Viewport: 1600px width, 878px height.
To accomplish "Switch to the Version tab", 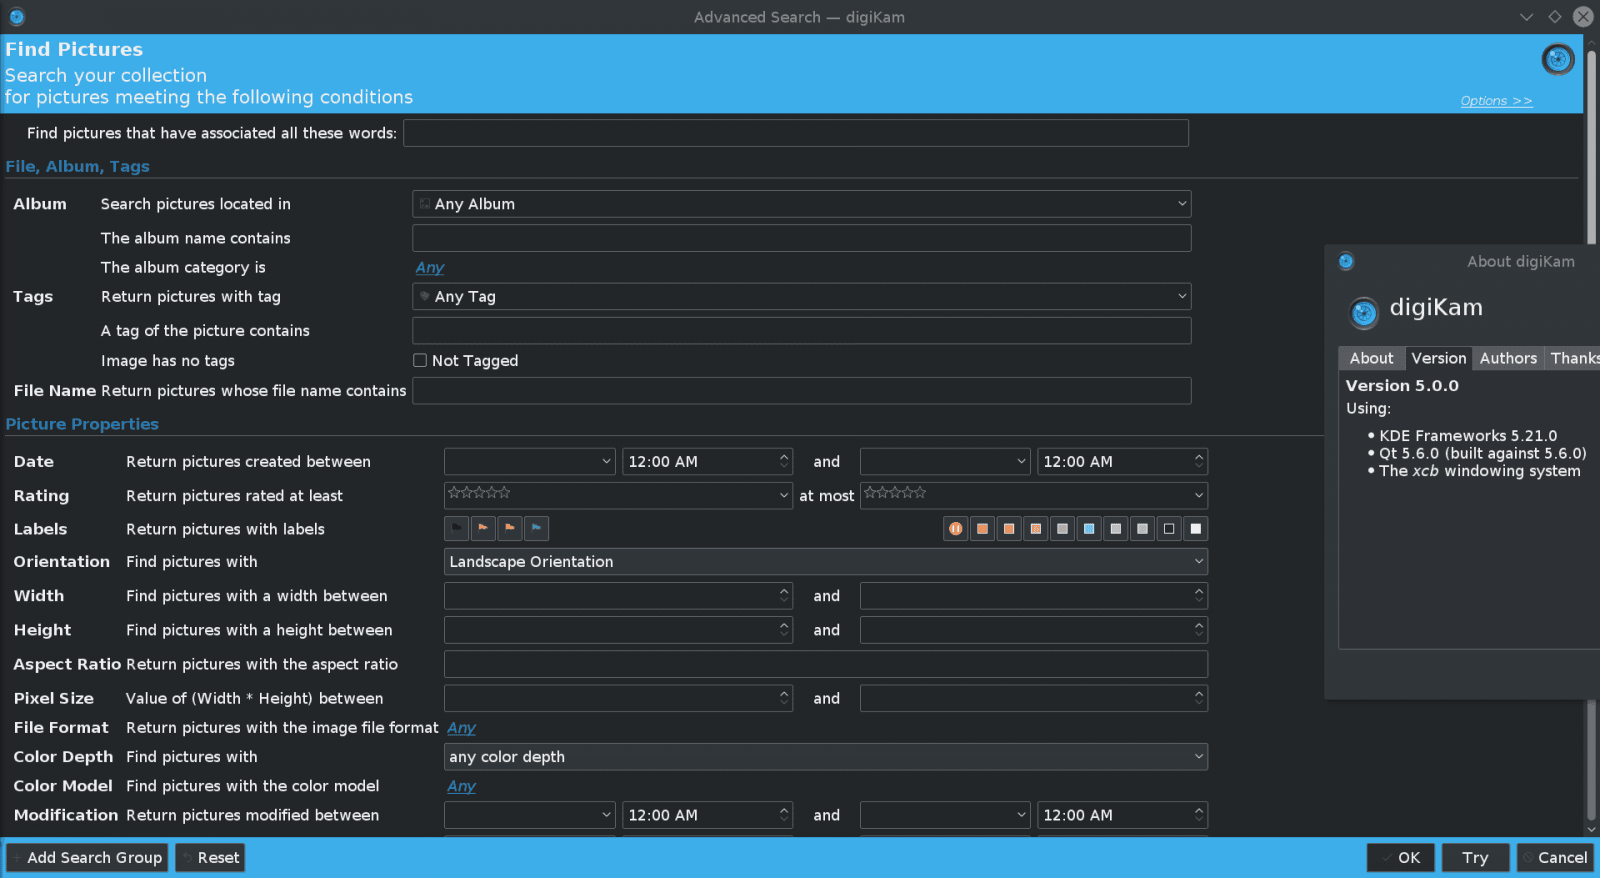I will [1438, 358].
